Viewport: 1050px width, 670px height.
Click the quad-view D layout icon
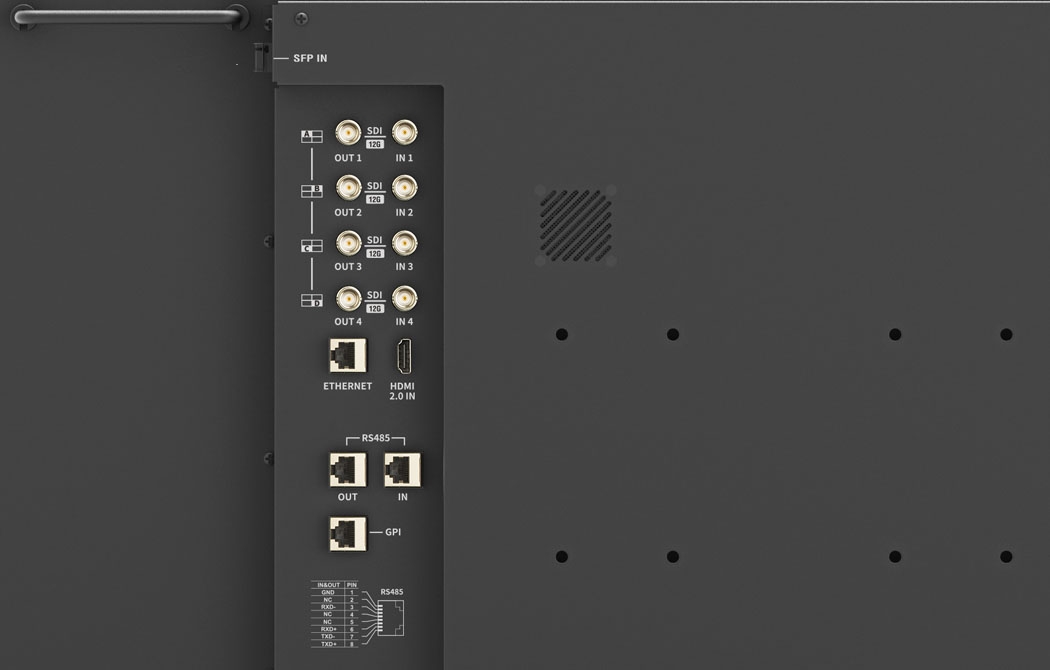[x=312, y=300]
